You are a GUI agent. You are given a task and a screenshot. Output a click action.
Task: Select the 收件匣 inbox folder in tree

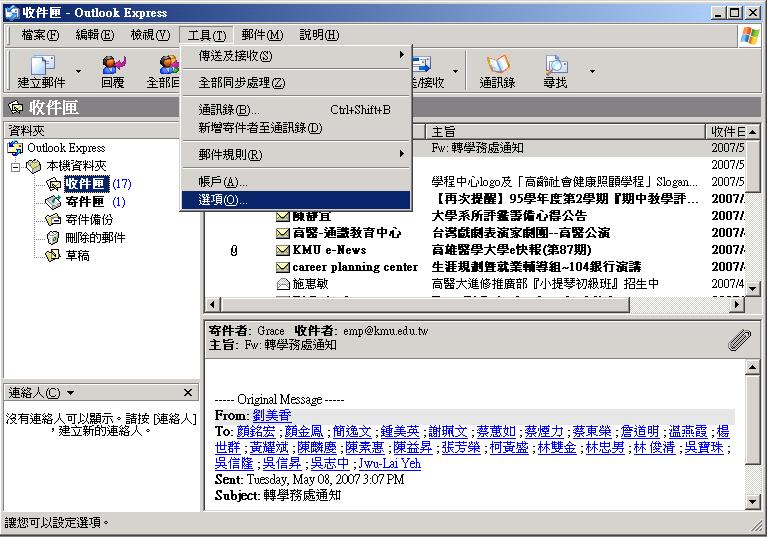click(85, 183)
